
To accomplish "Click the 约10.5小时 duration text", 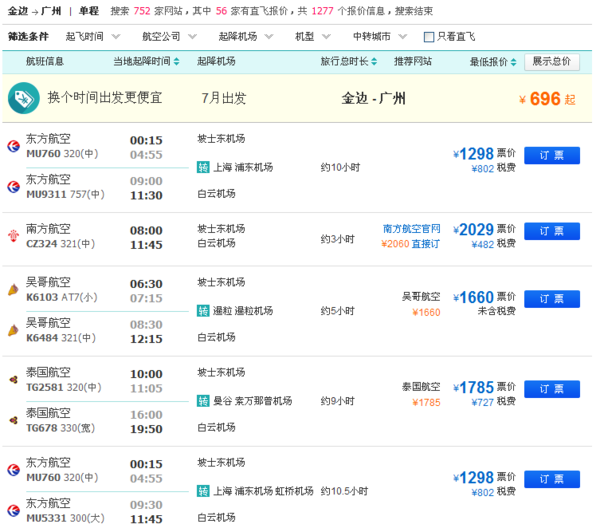I will click(x=344, y=491).
